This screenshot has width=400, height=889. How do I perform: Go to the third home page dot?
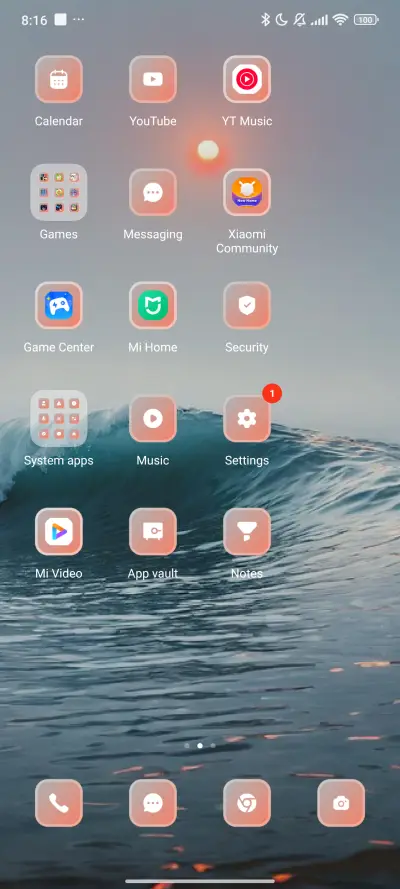coord(213,746)
